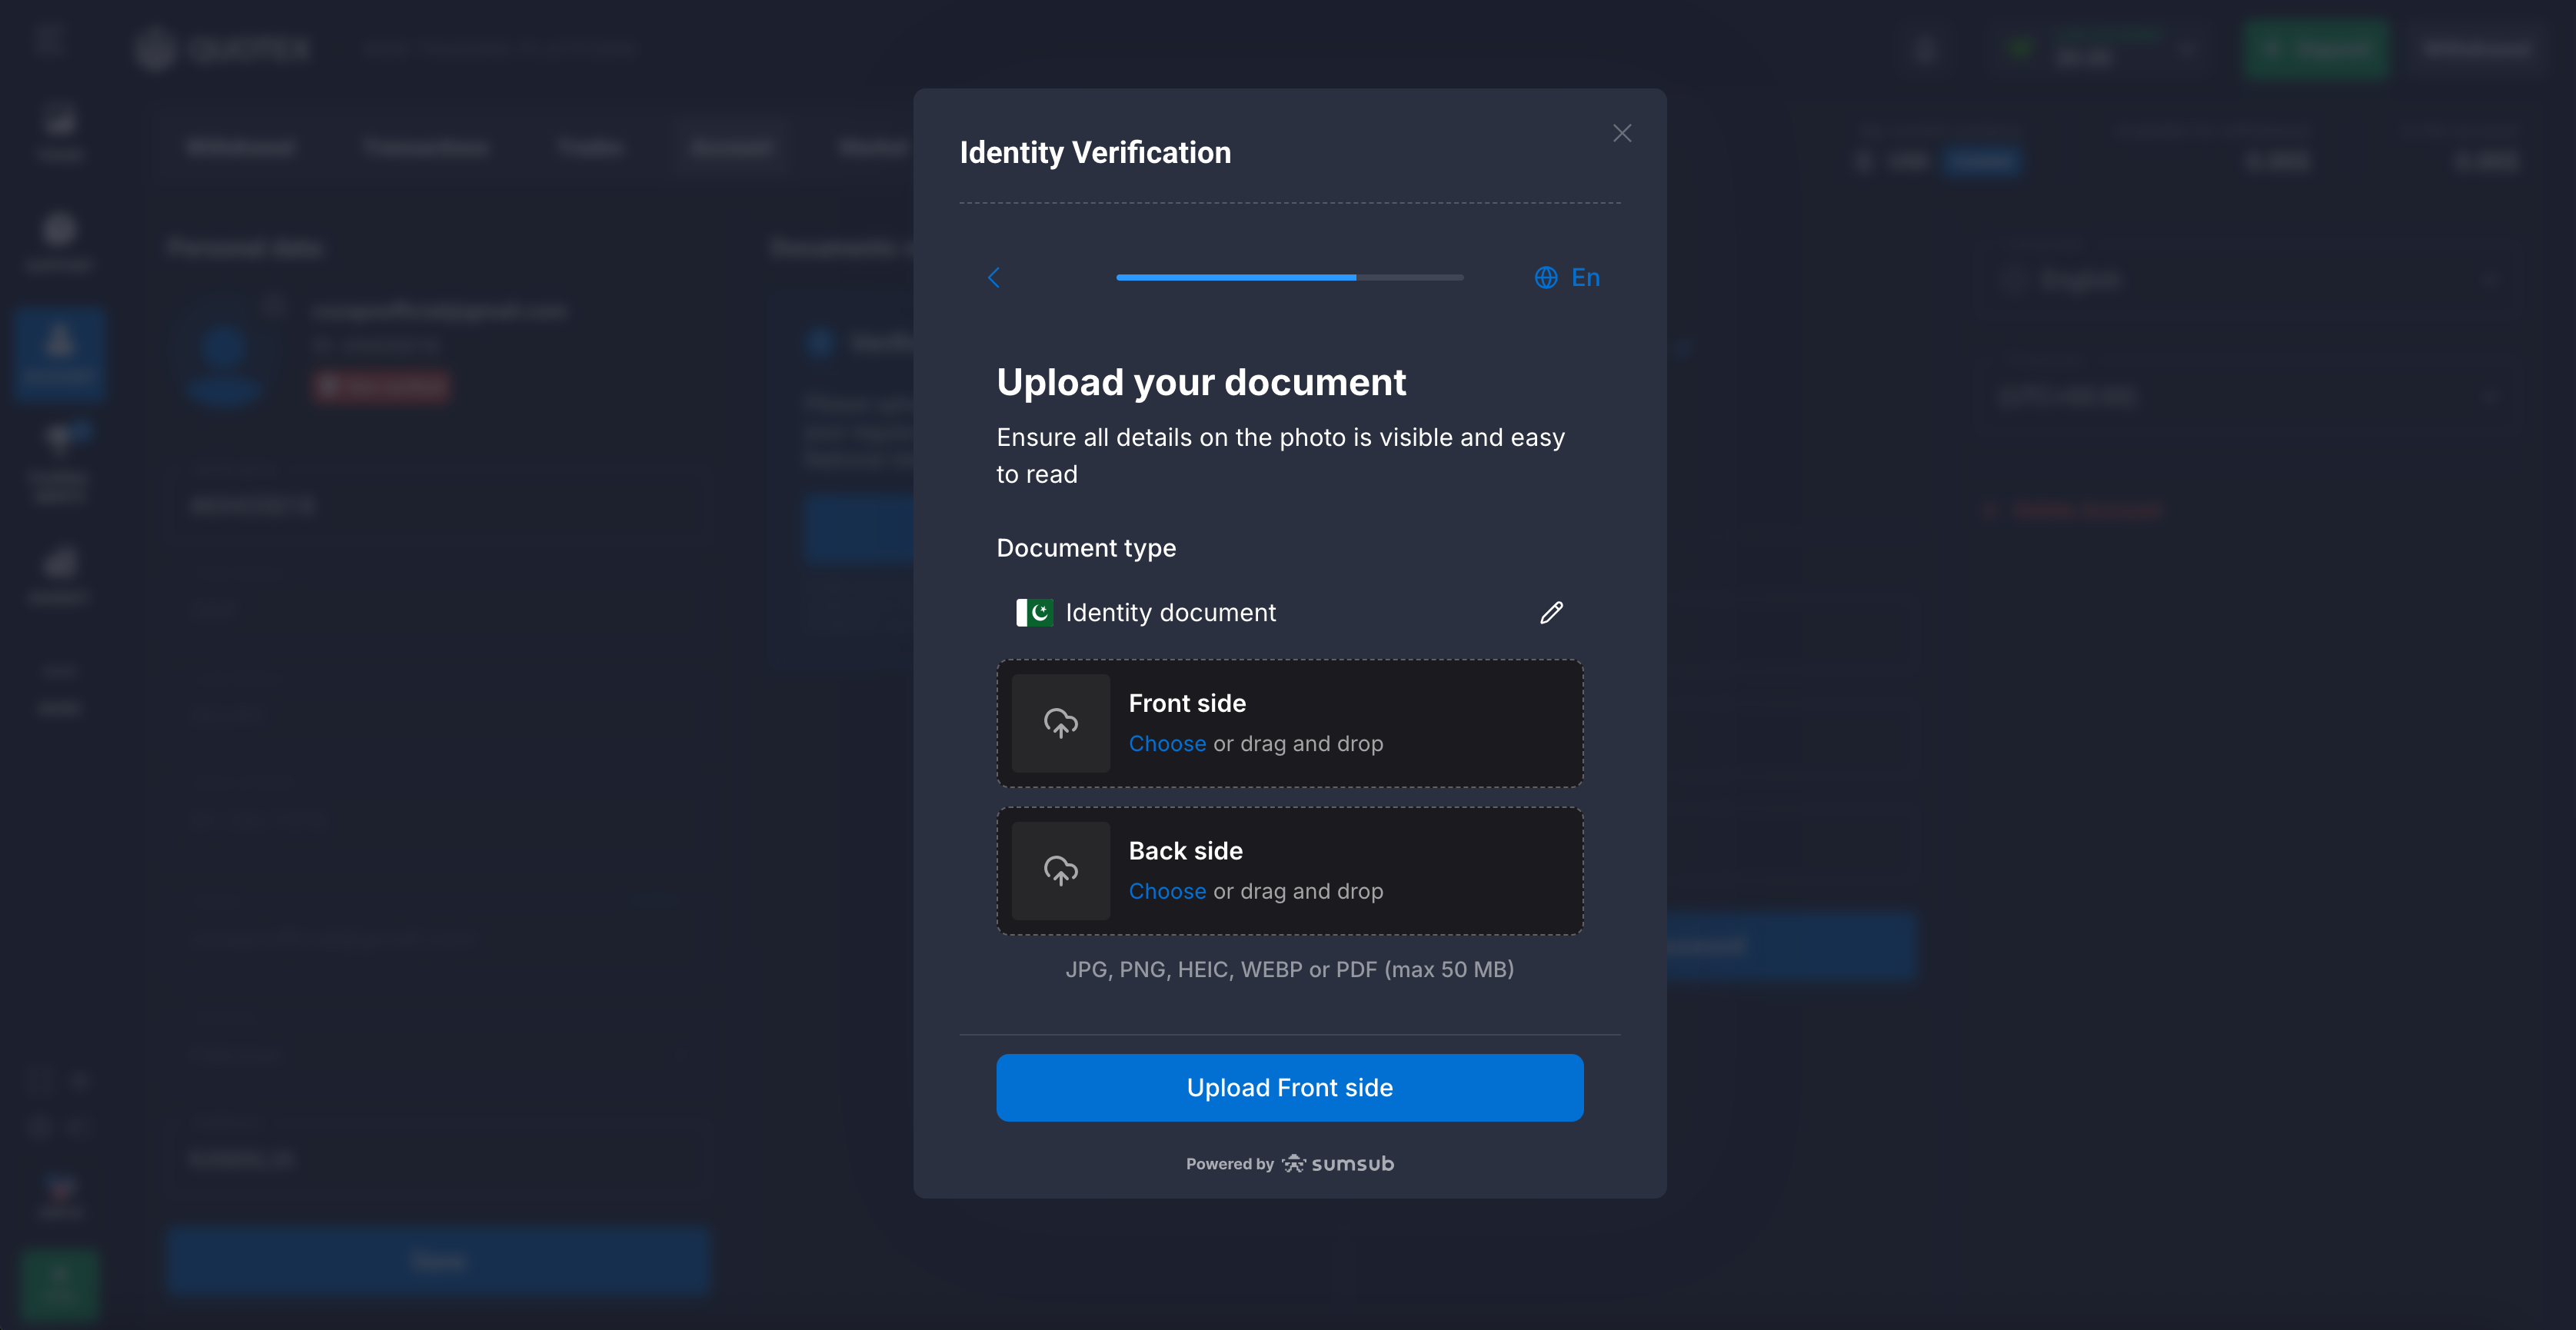Click 'Choose' link for Back side
This screenshot has height=1330, width=2576.
[x=1166, y=891]
